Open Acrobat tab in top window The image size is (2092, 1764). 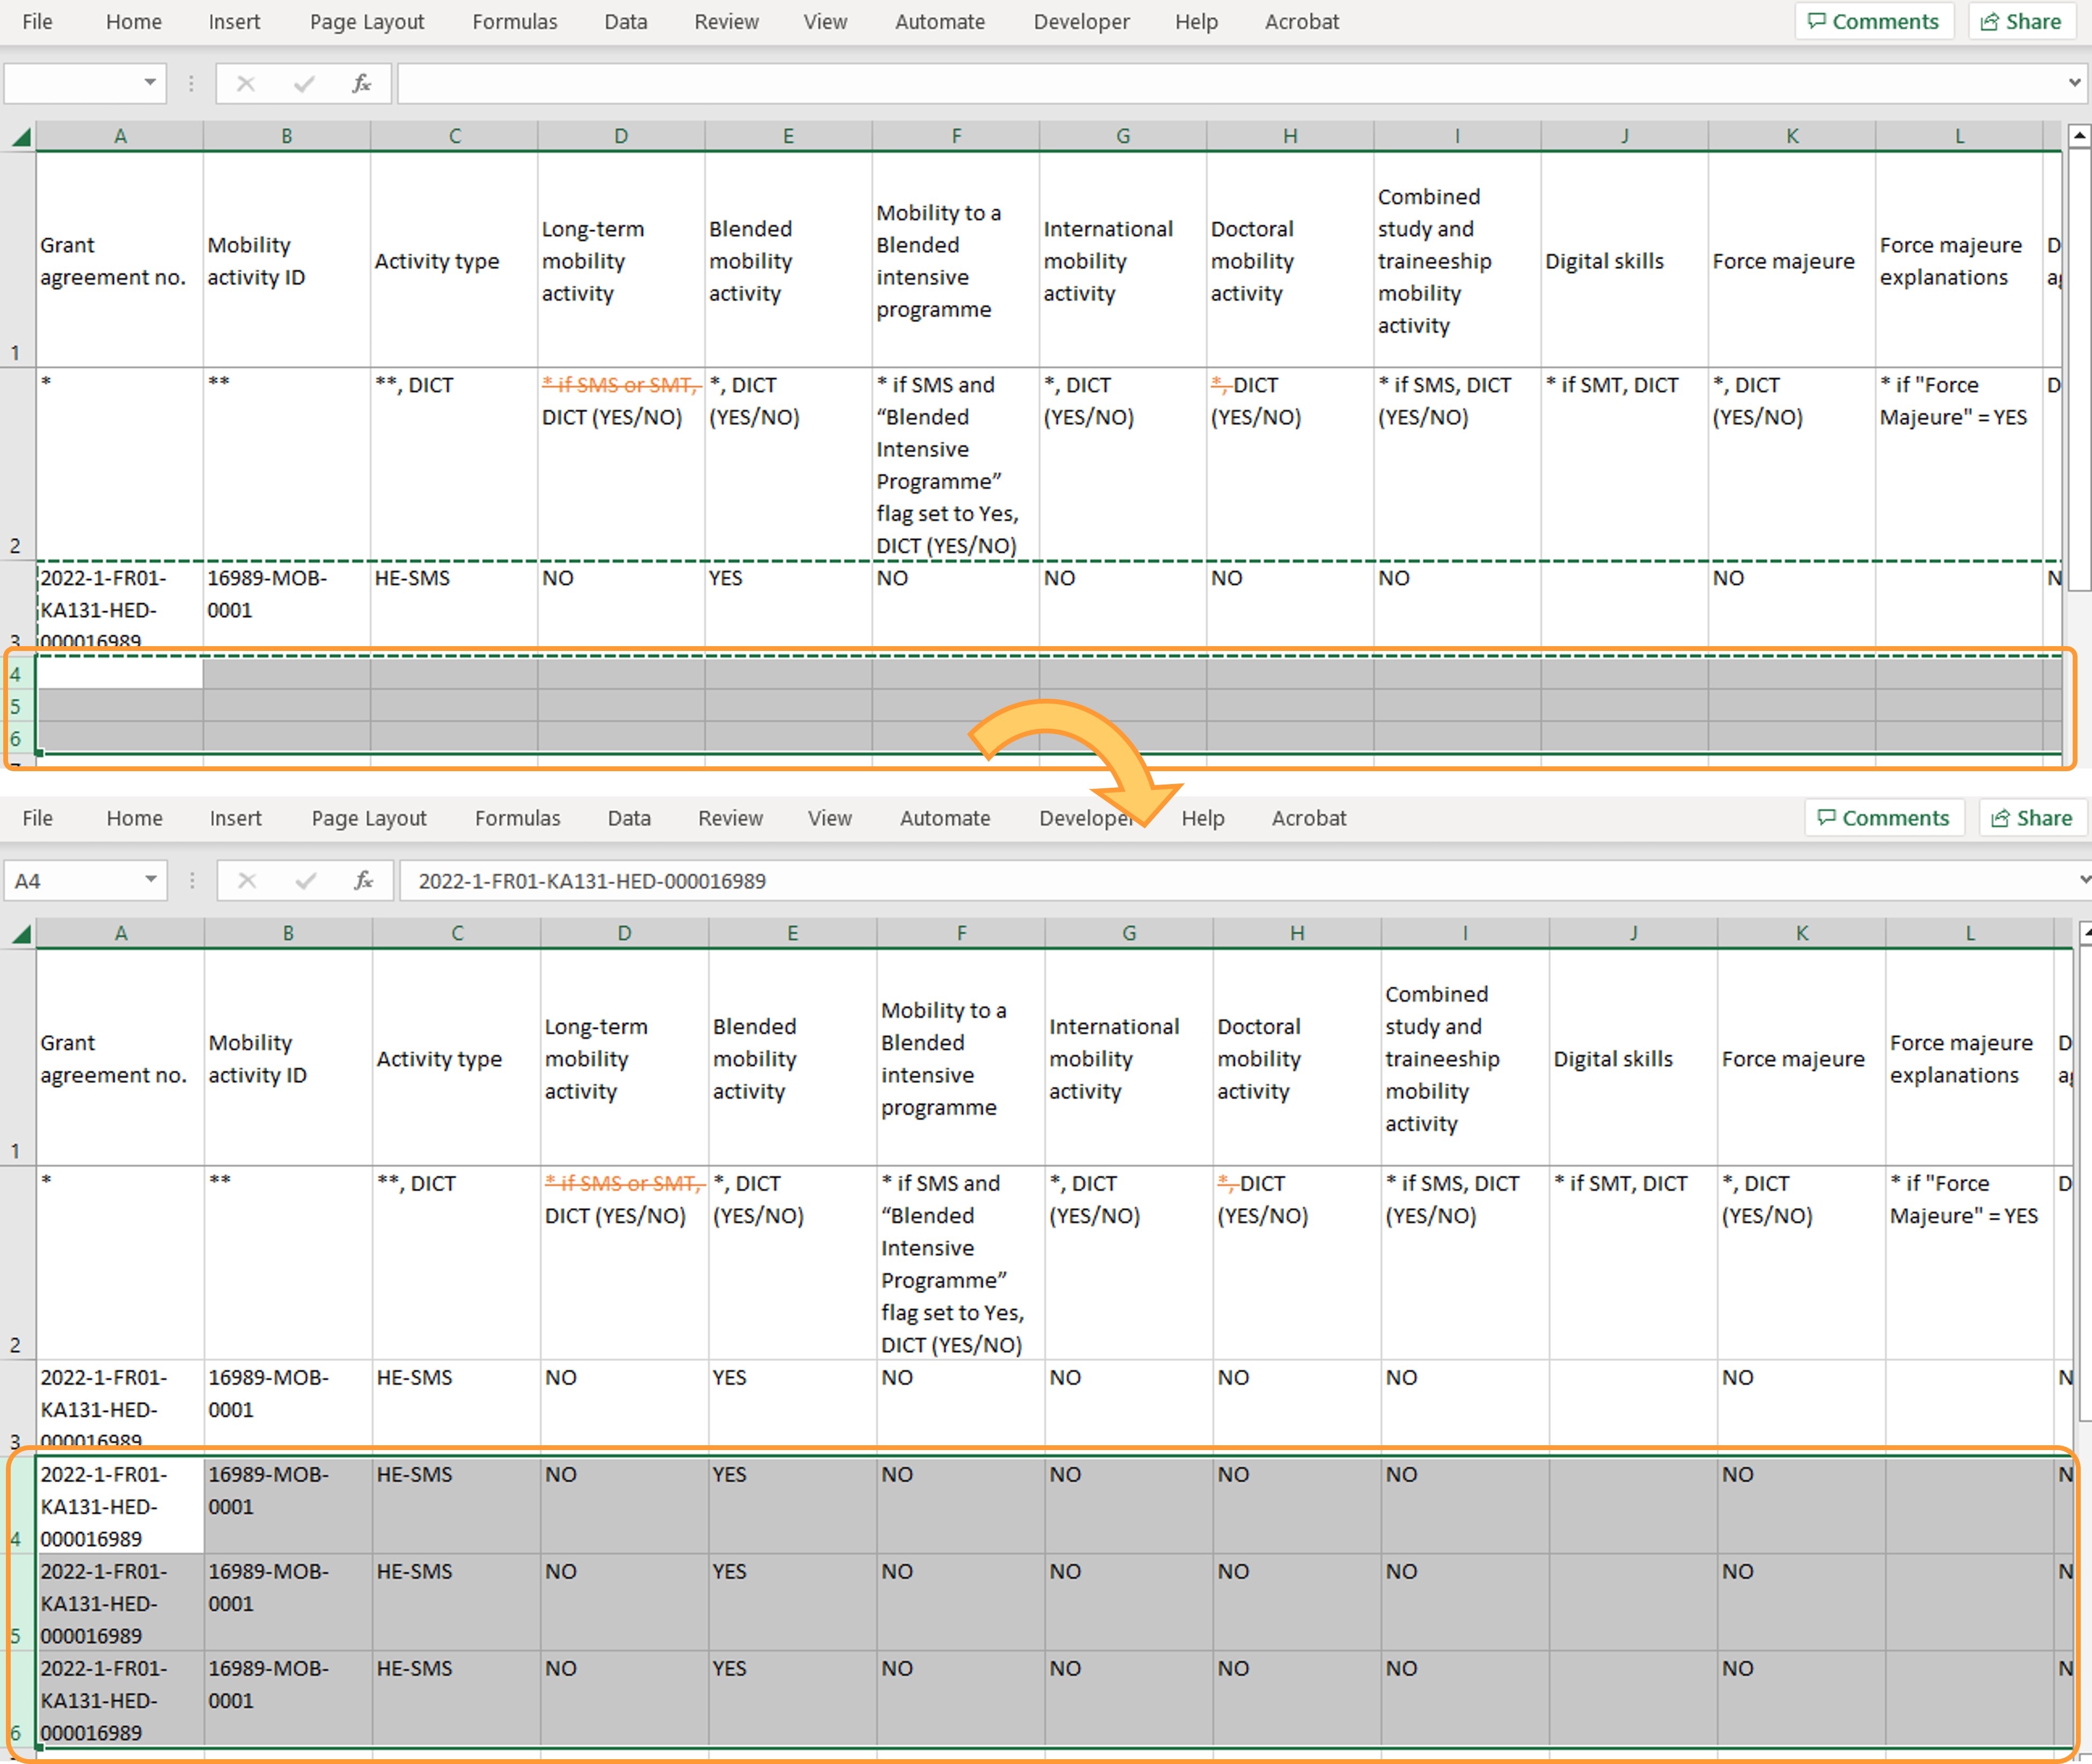(1302, 21)
